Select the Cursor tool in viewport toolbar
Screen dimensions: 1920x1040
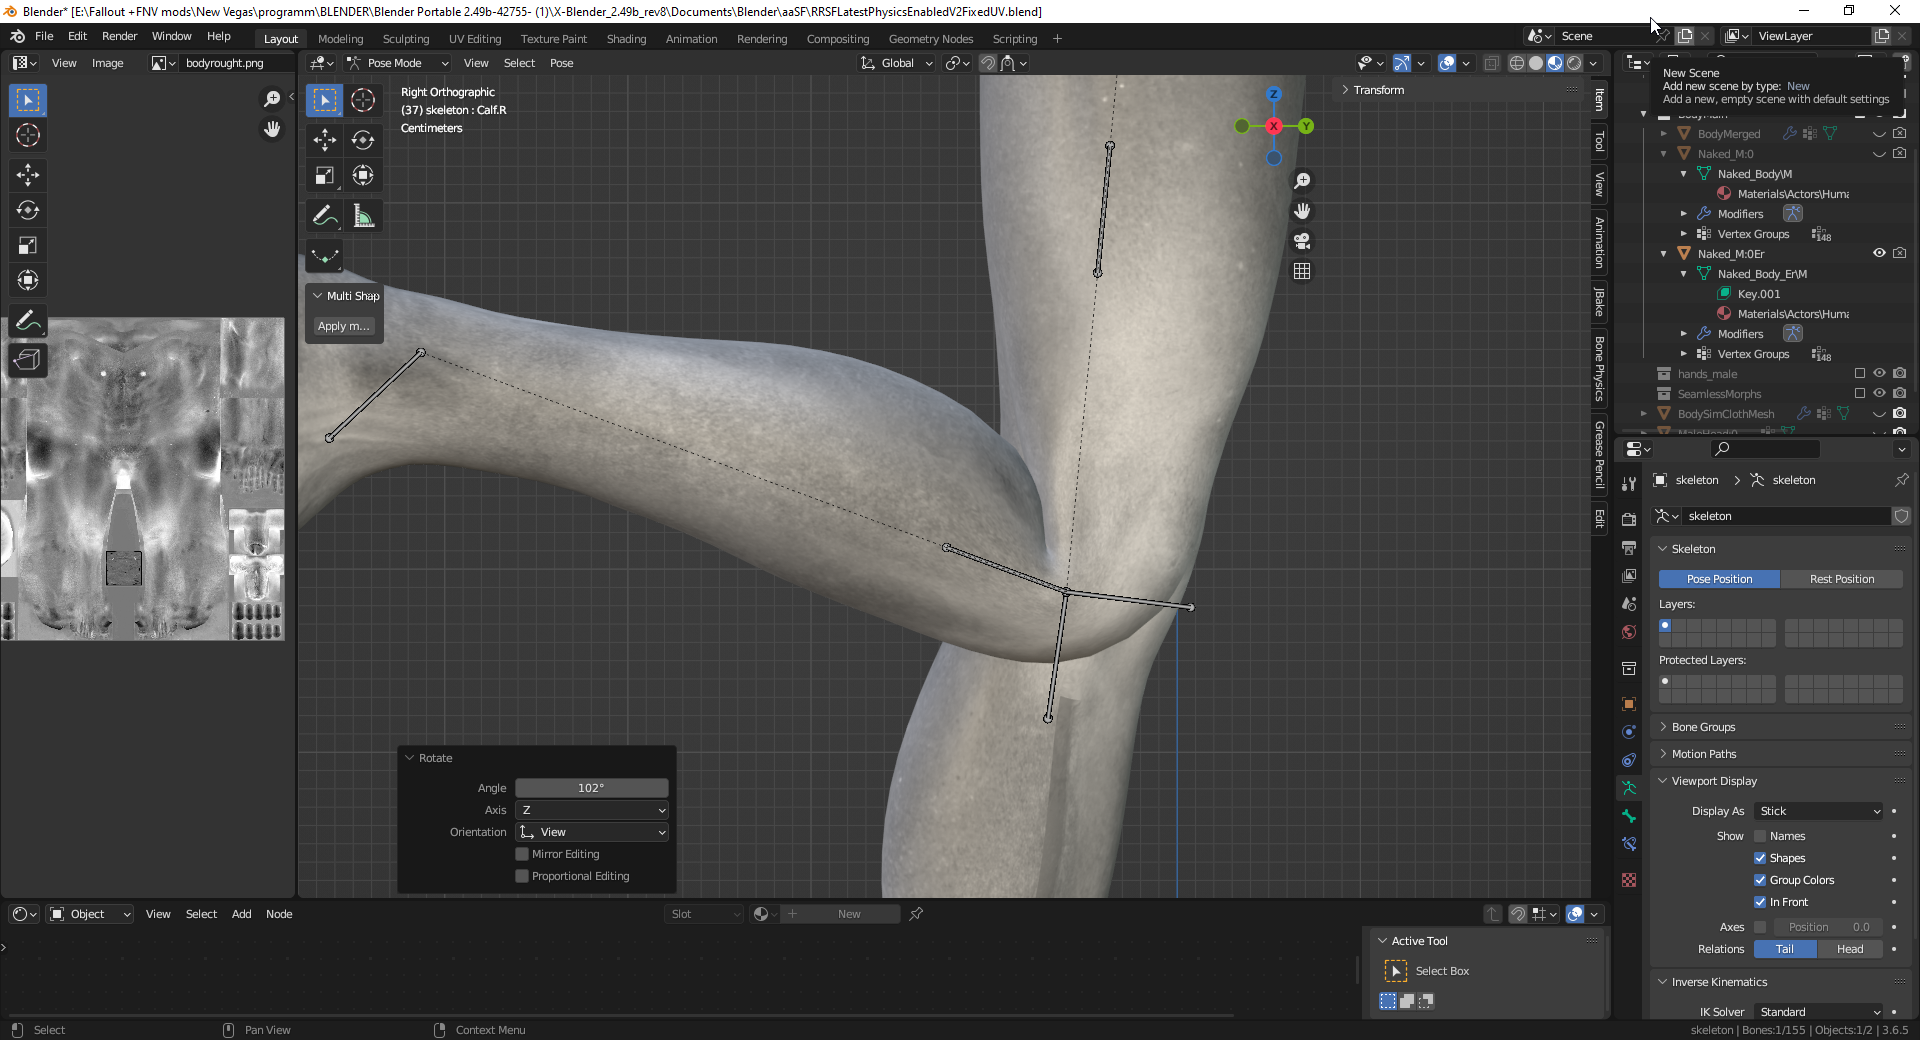coord(363,100)
